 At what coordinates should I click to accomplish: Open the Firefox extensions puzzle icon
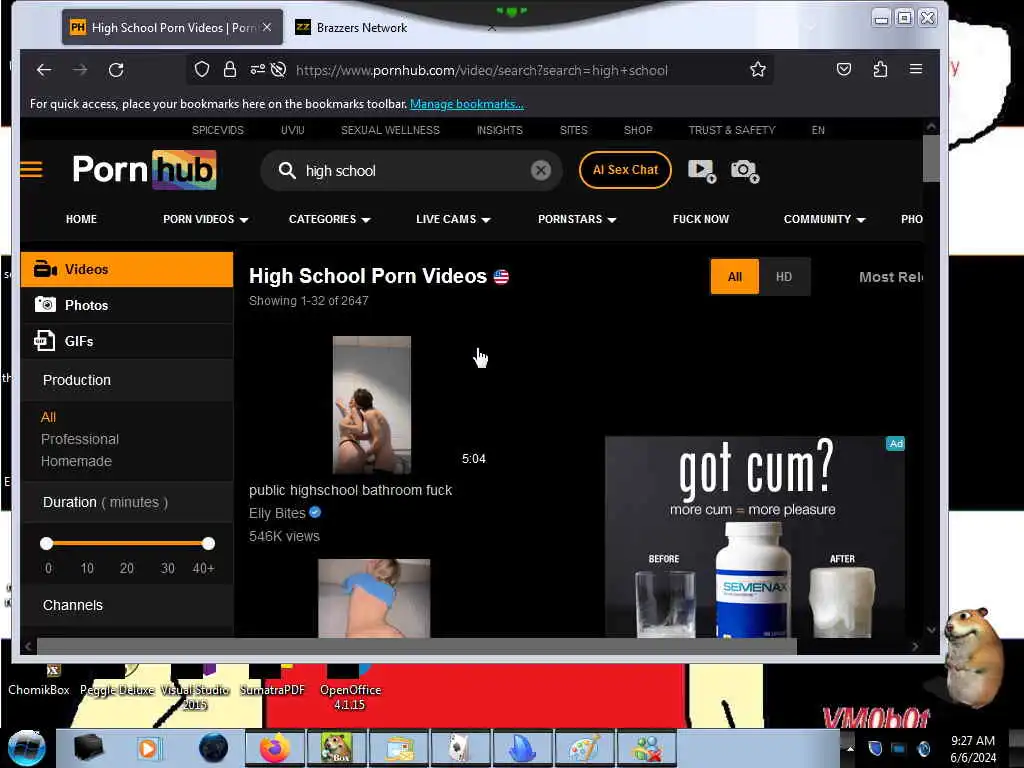tap(880, 69)
